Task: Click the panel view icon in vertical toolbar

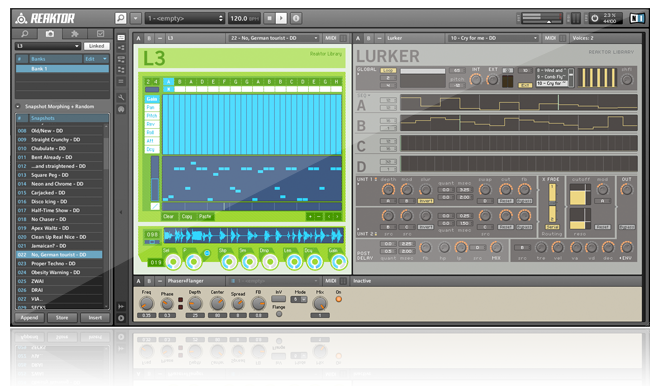Action: coord(121,37)
